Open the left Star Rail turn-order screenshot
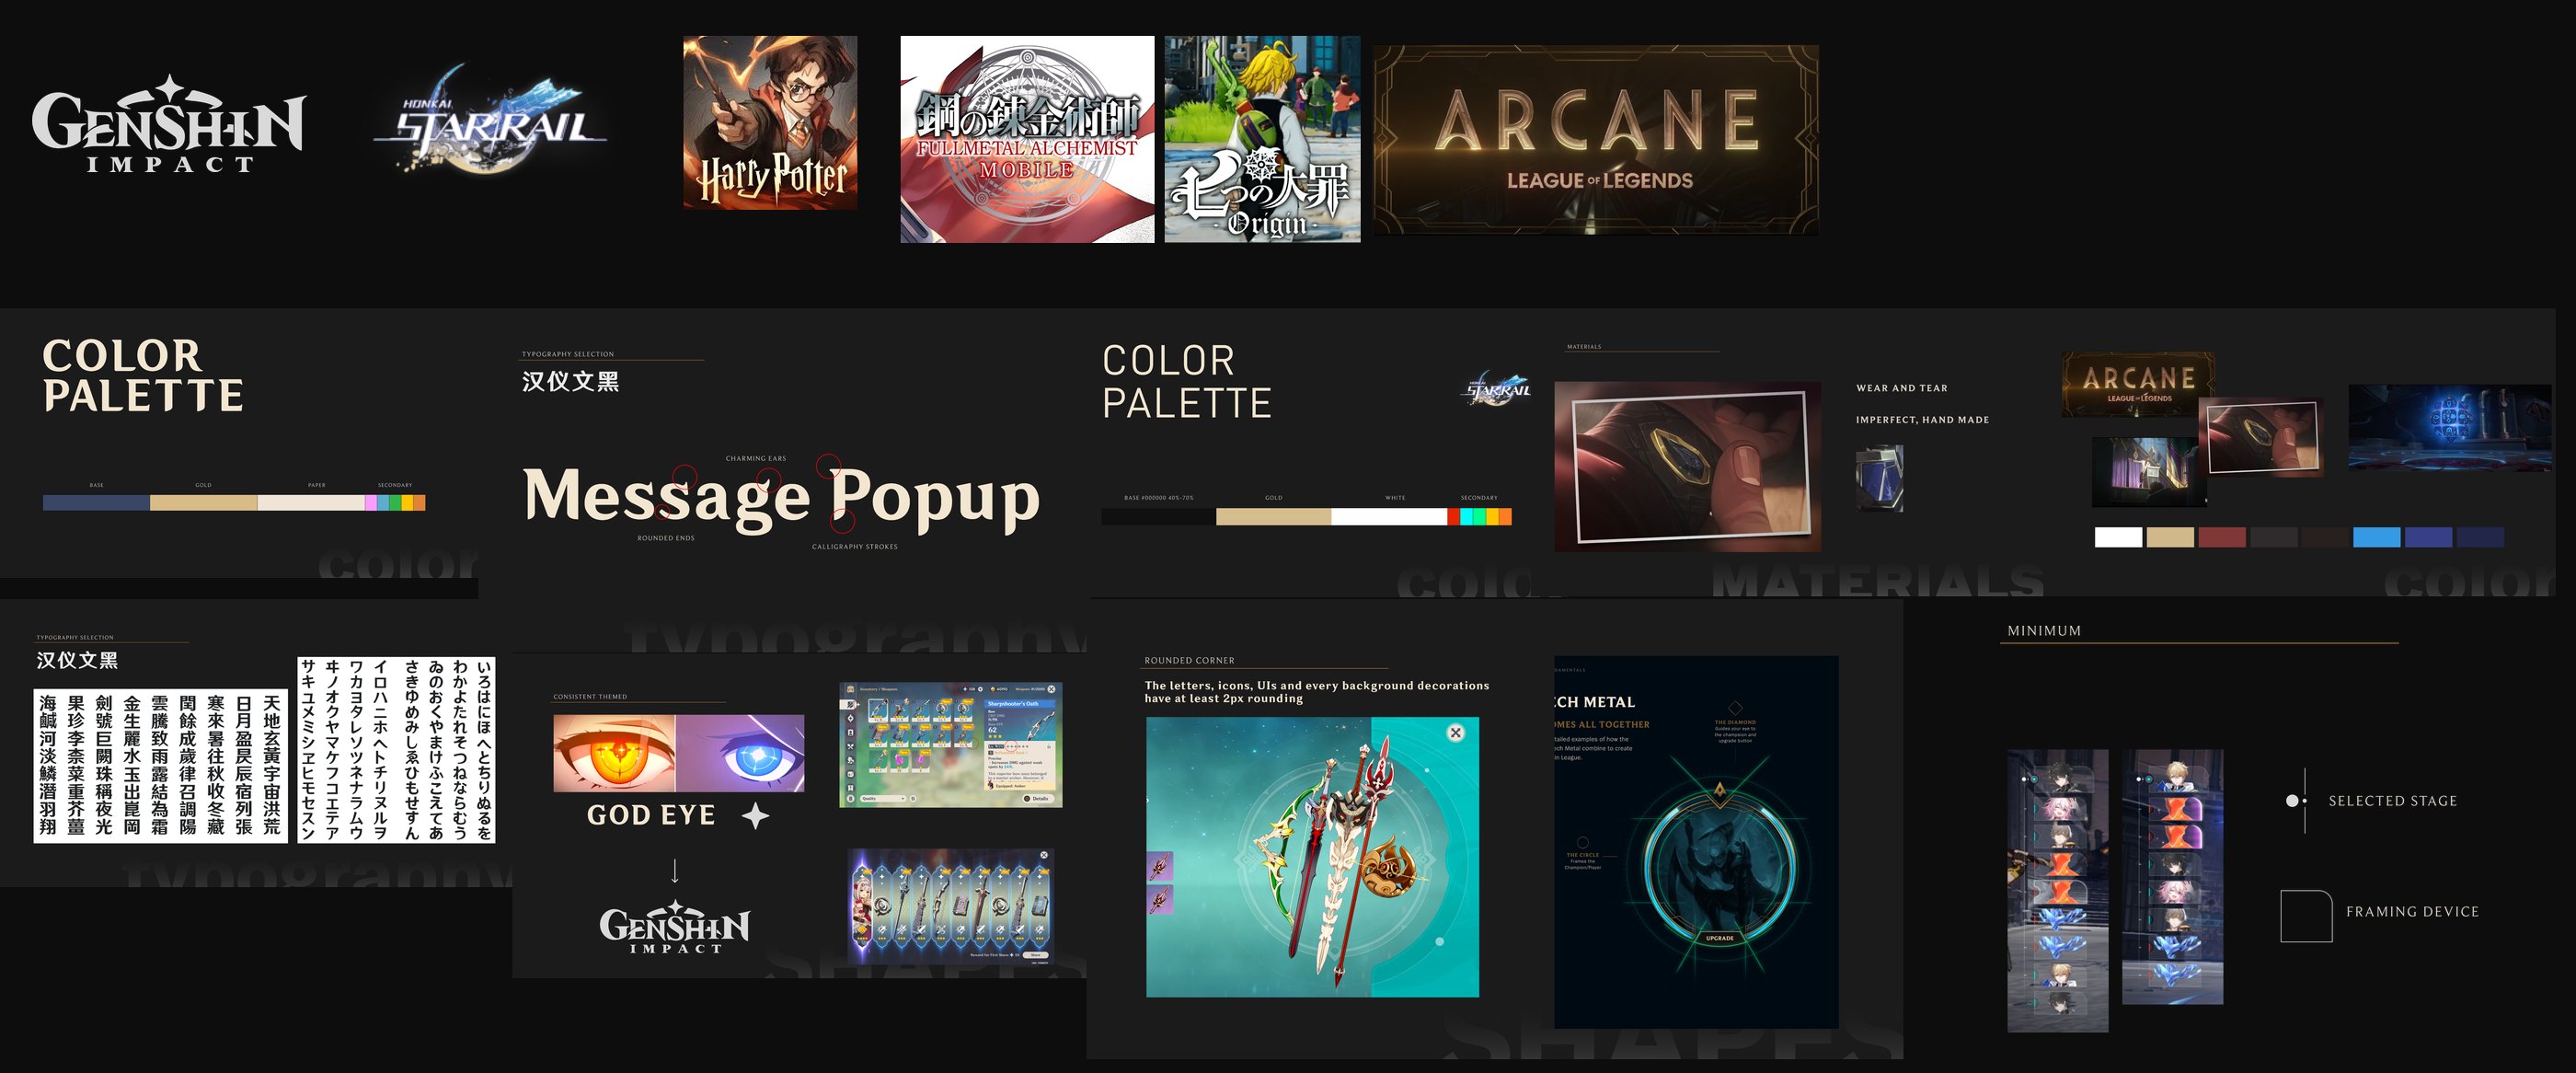The height and width of the screenshot is (1073, 2576). [2058, 891]
